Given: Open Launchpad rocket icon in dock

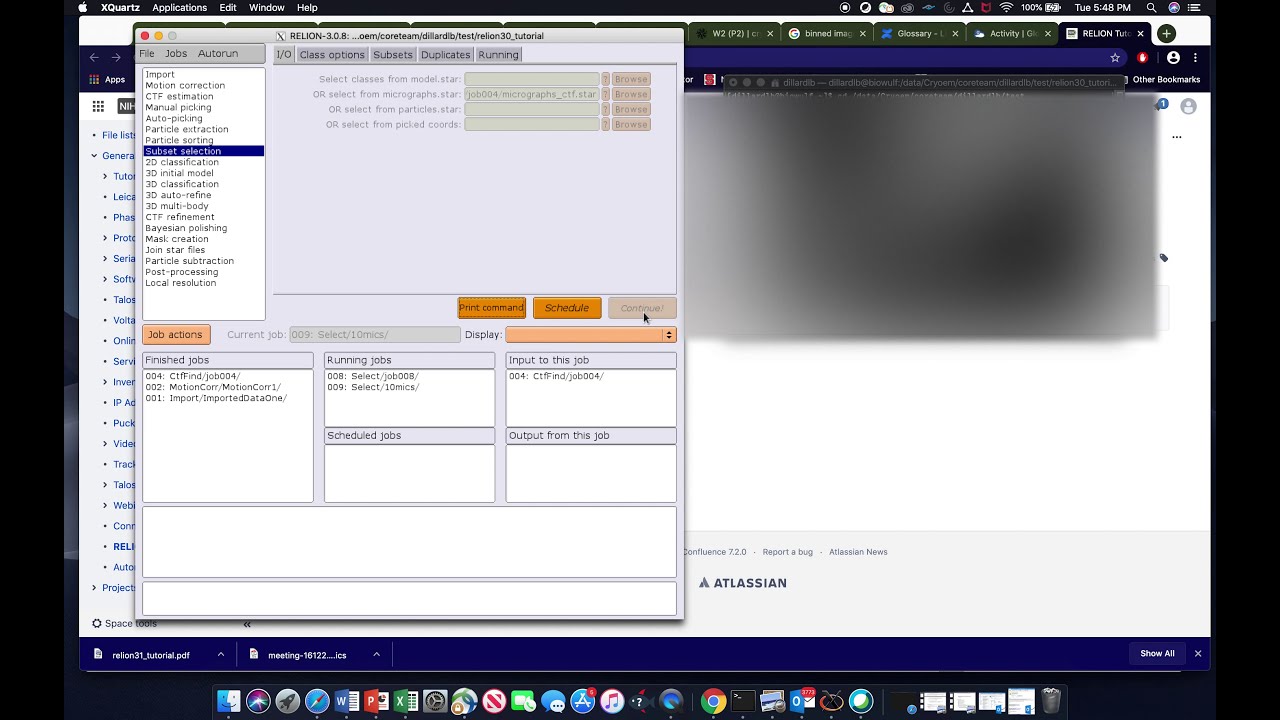Looking at the screenshot, I should [288, 702].
